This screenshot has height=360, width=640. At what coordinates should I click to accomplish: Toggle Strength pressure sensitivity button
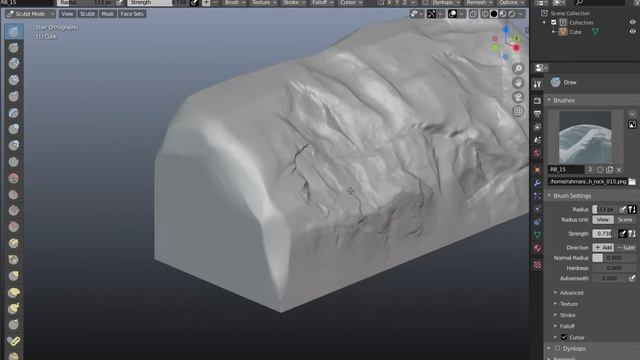[622, 233]
